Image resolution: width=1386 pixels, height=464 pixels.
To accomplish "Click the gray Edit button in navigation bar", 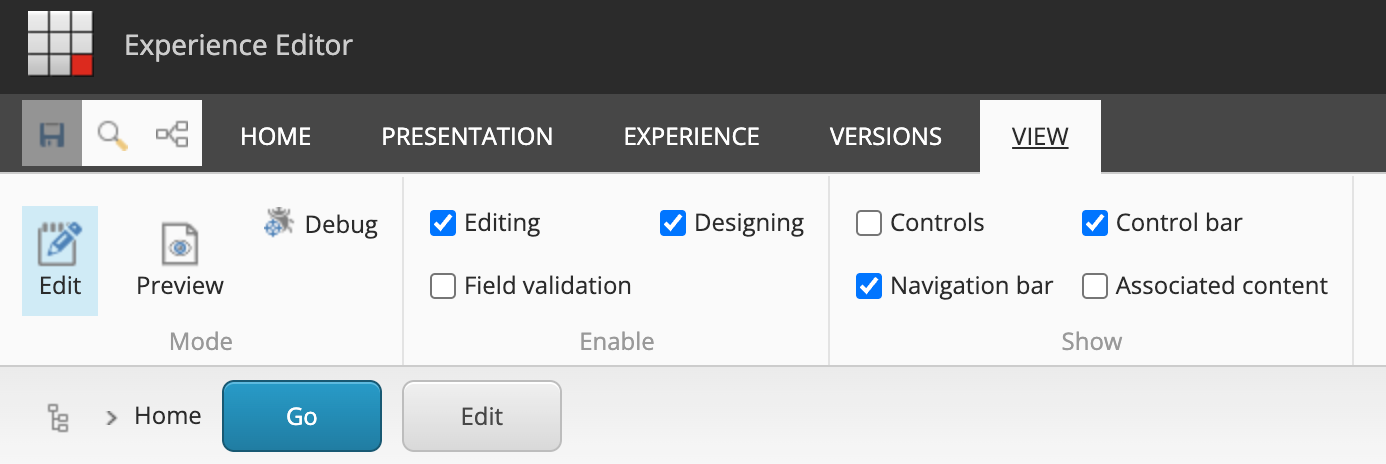I will pos(482,416).
